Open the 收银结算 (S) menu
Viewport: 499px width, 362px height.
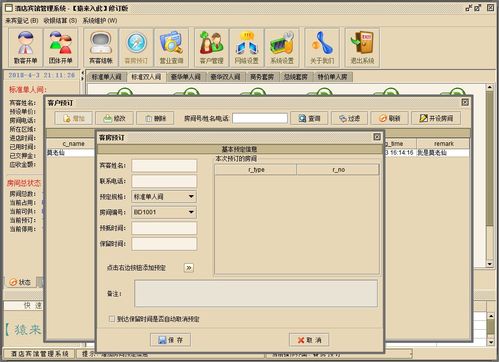tap(60, 21)
